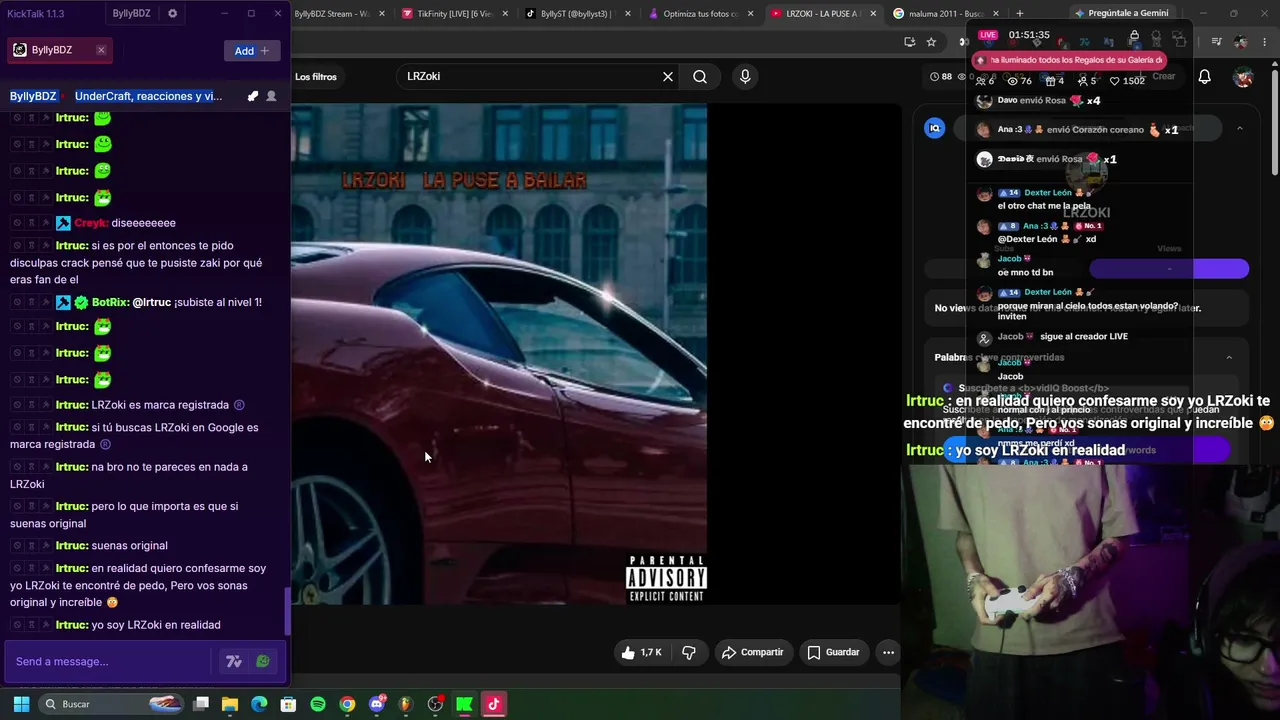Open Chrome profile avatar in toolbar

[x=1241, y=42]
